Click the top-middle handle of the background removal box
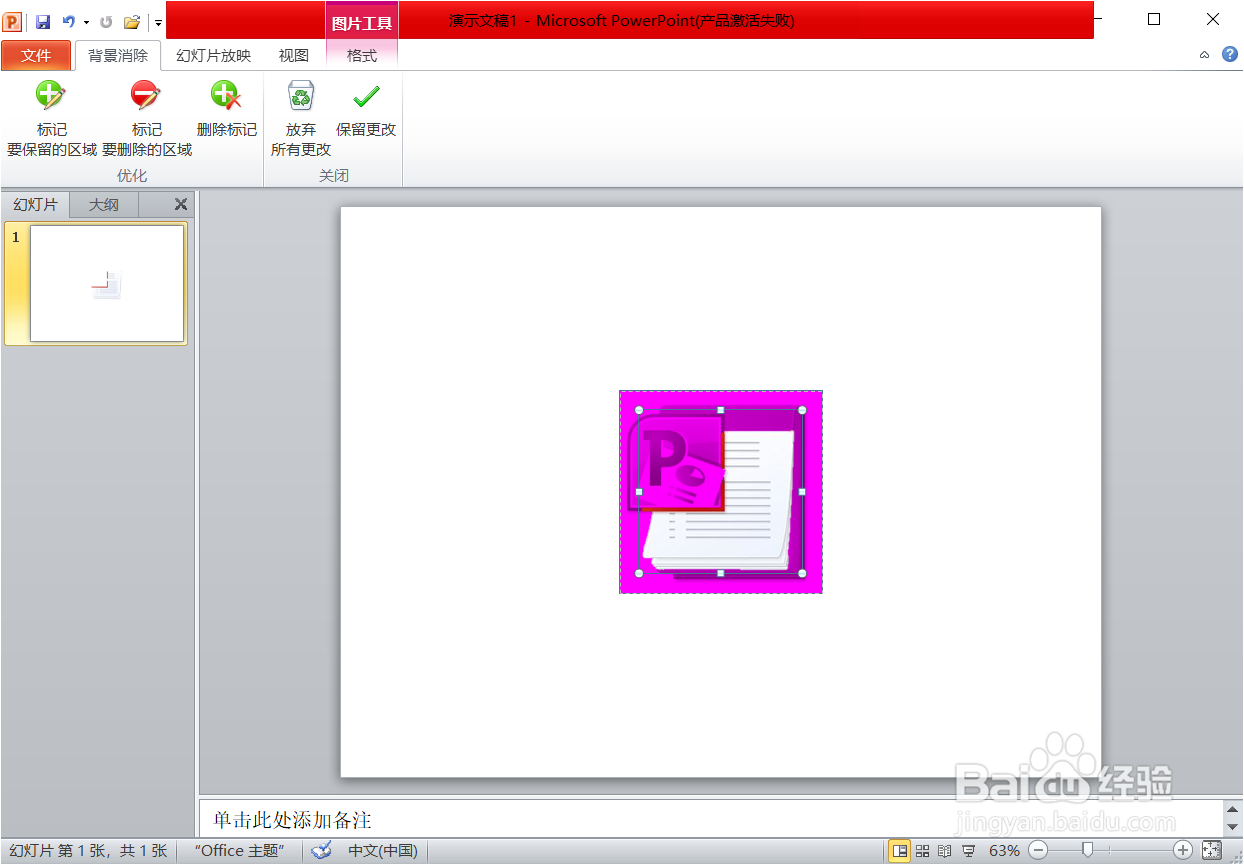The height and width of the screenshot is (865, 1244). click(x=721, y=410)
